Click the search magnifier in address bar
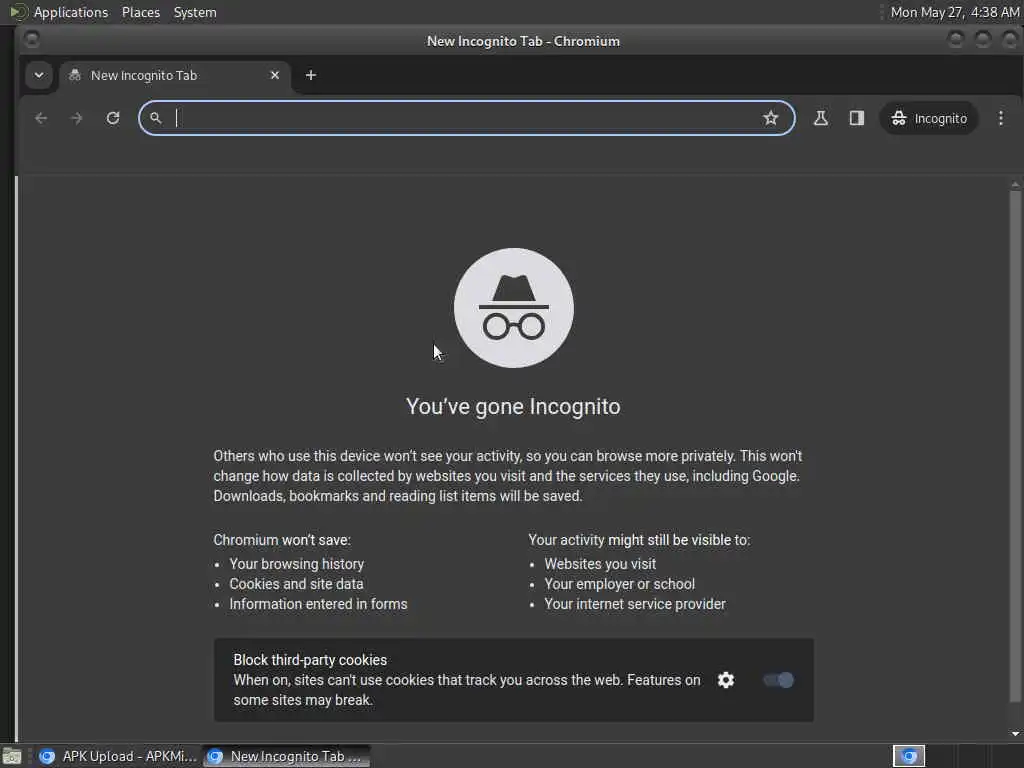 [x=155, y=118]
